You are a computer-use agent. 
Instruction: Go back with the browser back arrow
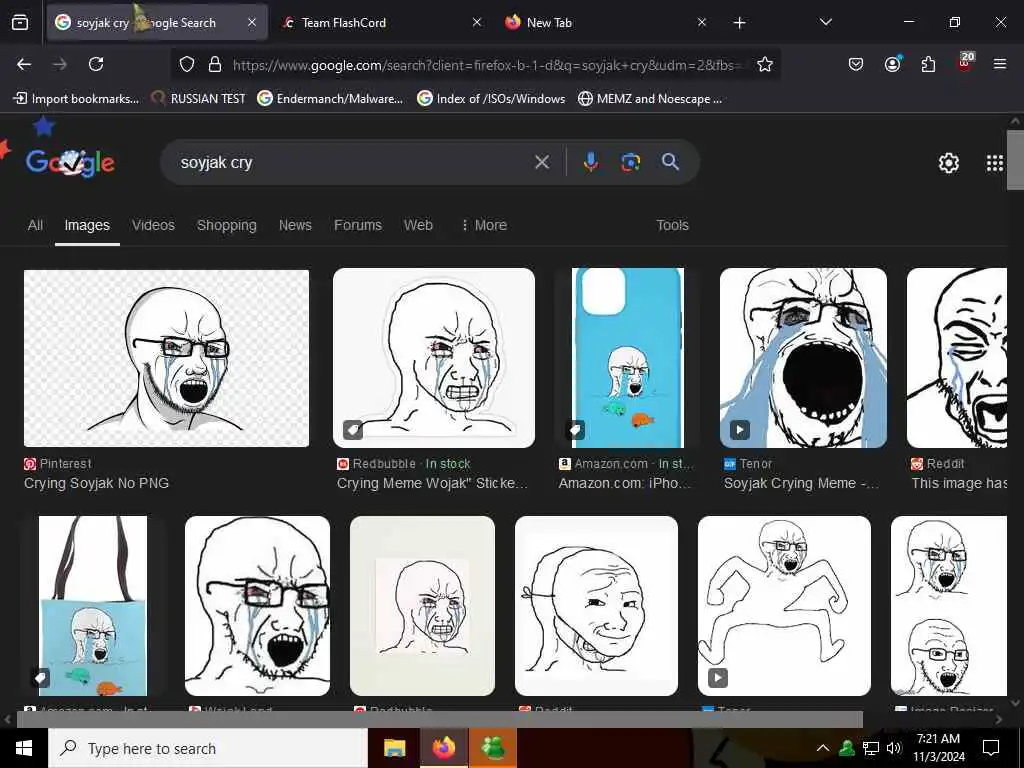point(24,64)
